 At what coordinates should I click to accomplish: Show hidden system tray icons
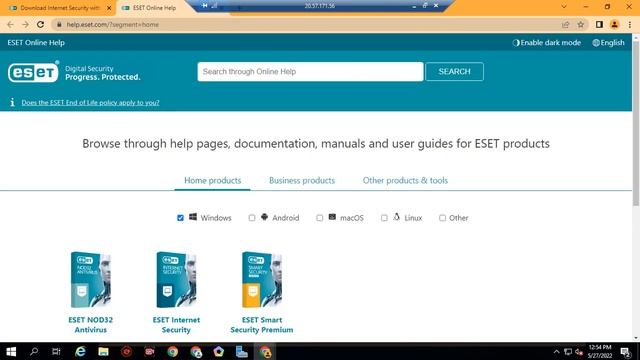point(556,351)
